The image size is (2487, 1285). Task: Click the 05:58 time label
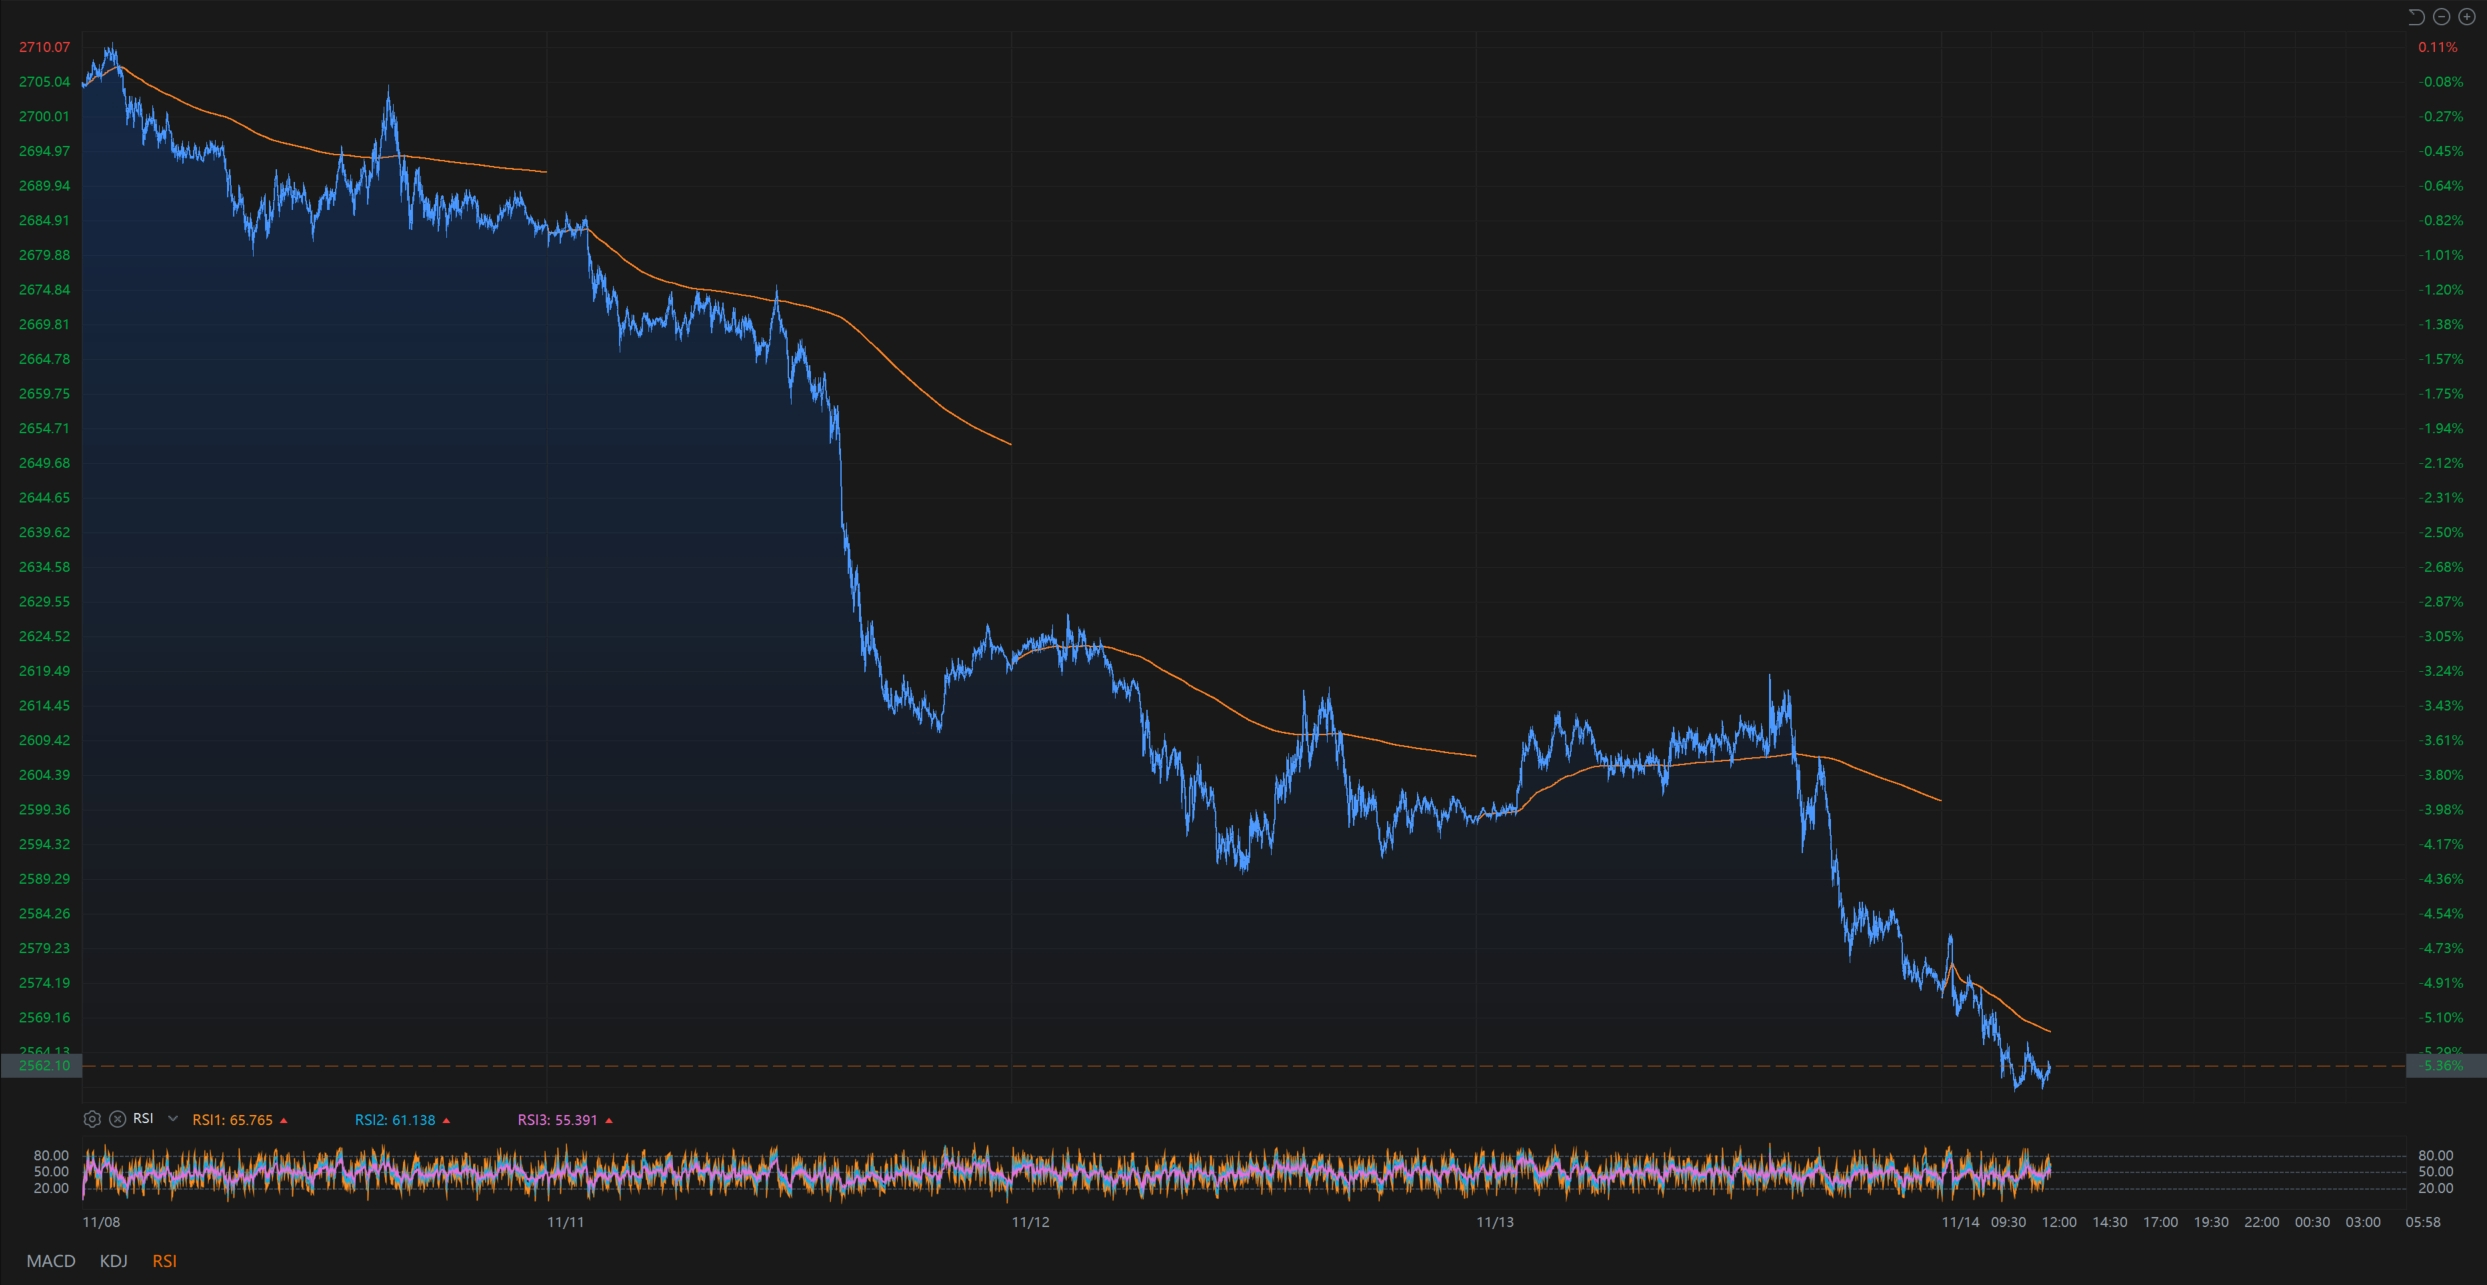(x=2423, y=1222)
